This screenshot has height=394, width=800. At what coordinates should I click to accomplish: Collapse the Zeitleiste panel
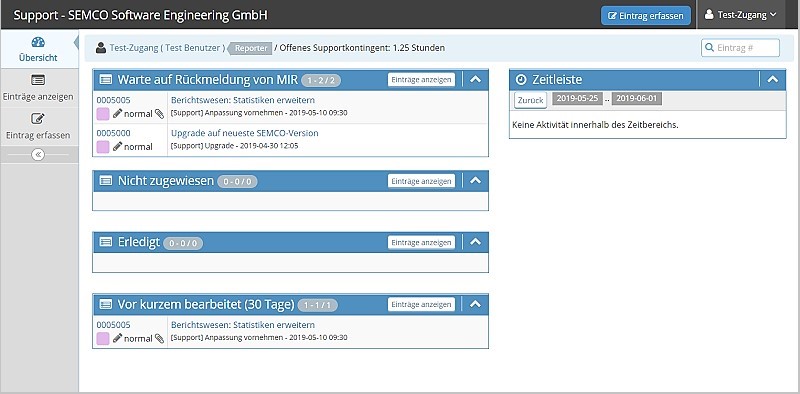pyautogui.click(x=773, y=79)
